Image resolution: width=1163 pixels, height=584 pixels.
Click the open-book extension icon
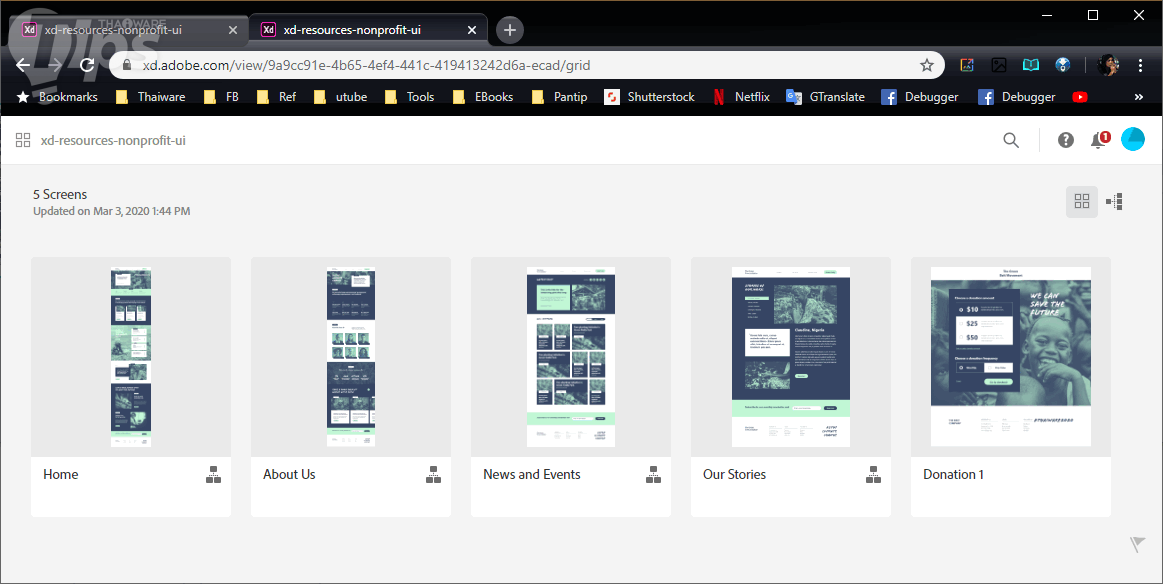(x=1031, y=65)
